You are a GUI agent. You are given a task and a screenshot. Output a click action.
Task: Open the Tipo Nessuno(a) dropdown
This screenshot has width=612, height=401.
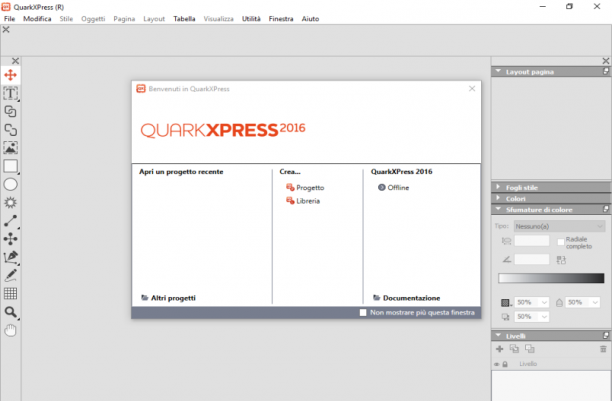pos(559,226)
